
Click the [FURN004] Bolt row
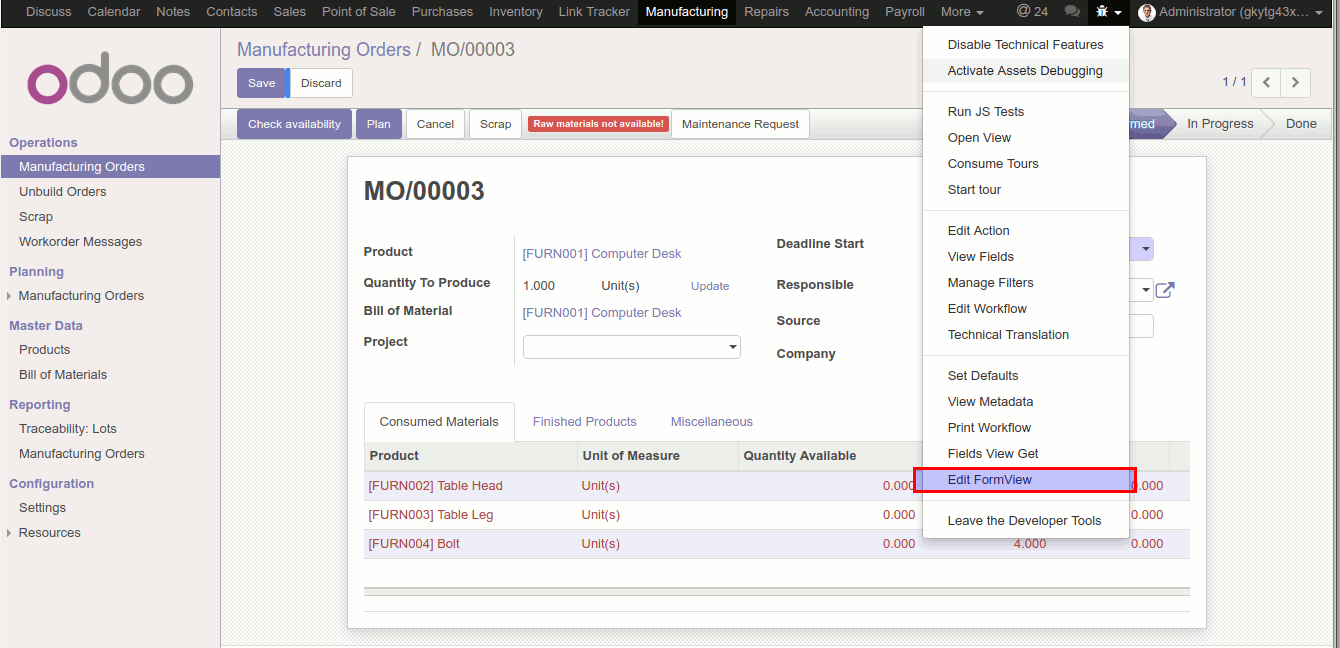777,544
